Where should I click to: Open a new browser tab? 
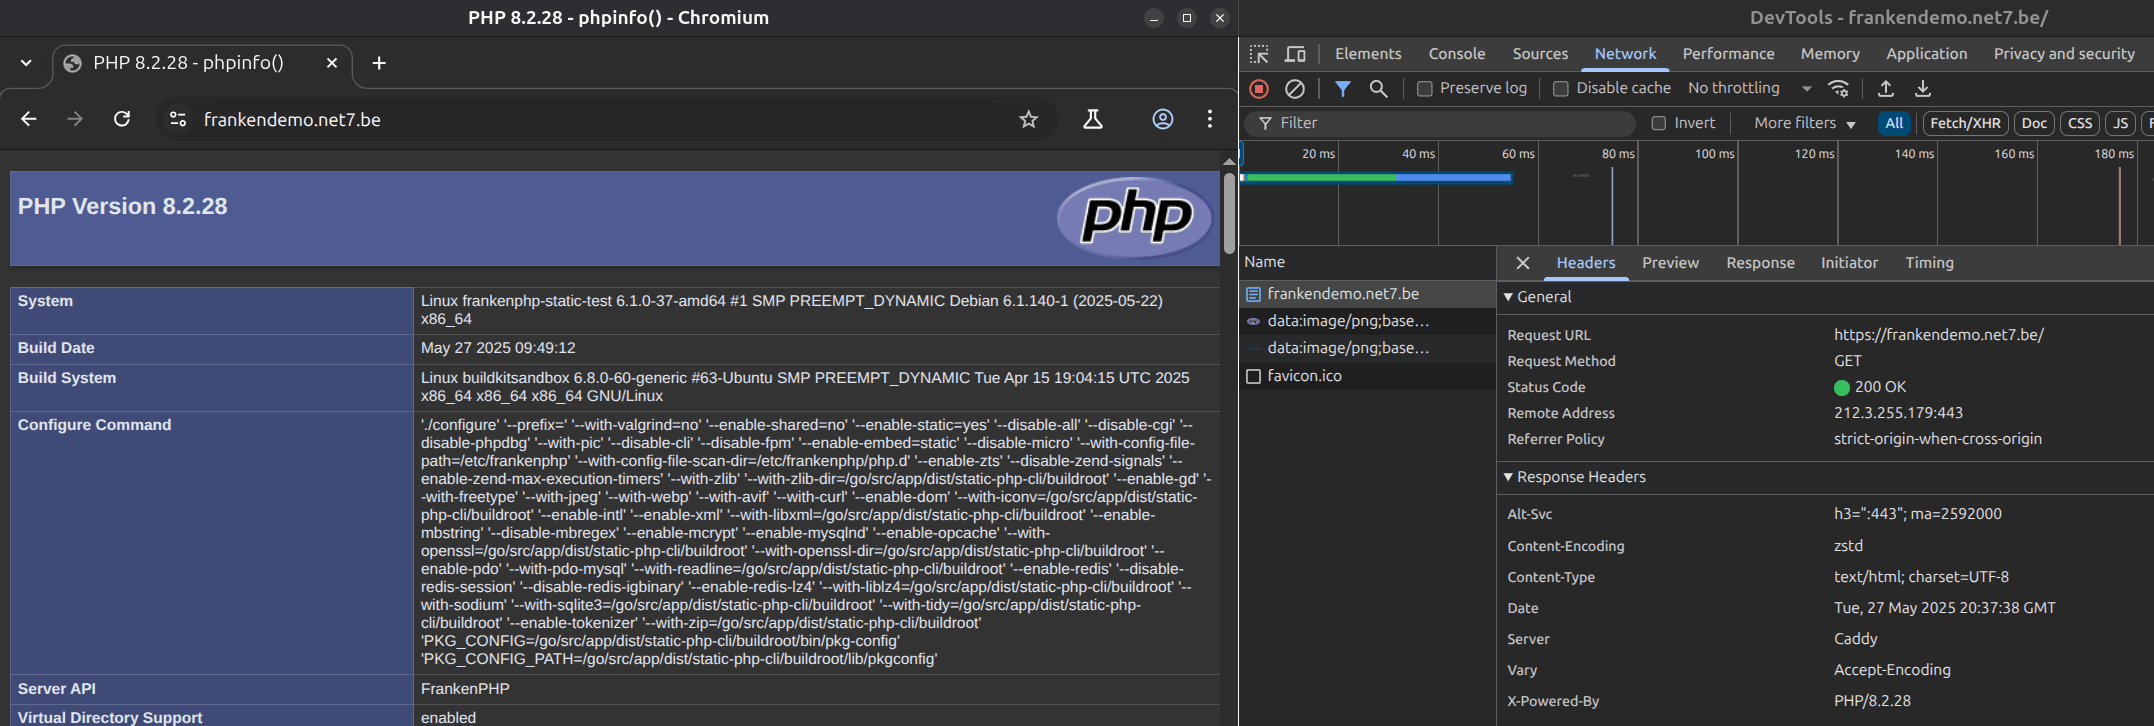coord(379,63)
